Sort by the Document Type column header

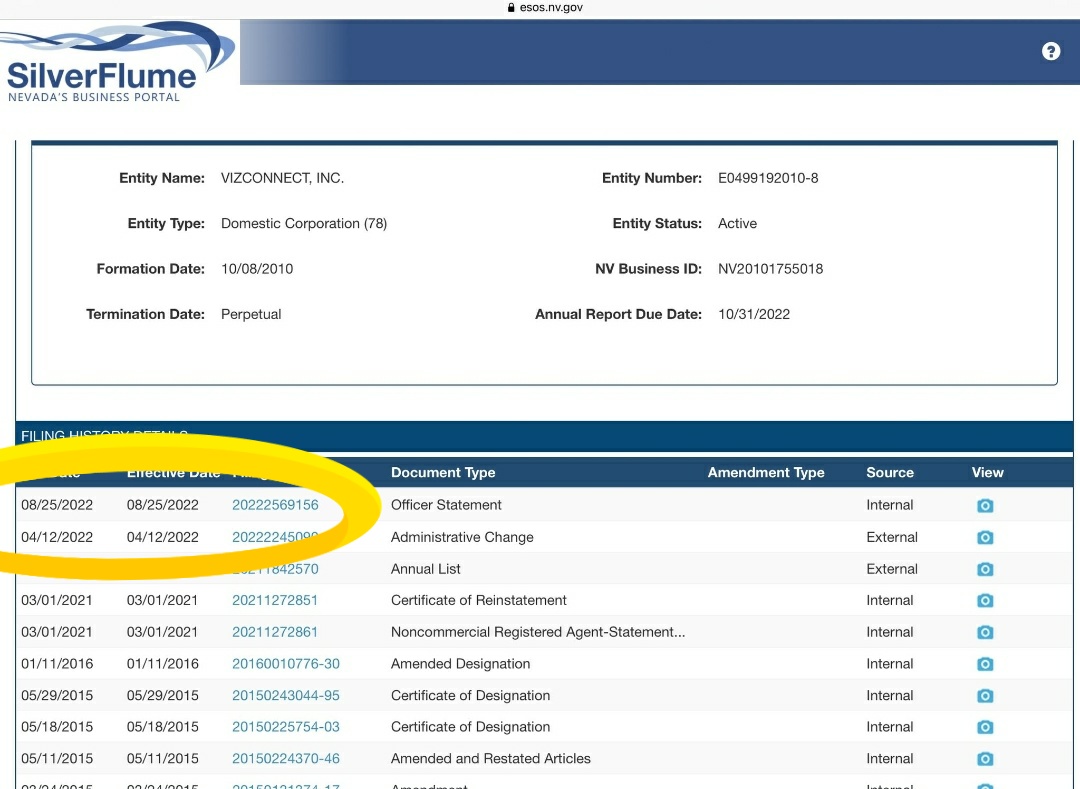point(443,472)
